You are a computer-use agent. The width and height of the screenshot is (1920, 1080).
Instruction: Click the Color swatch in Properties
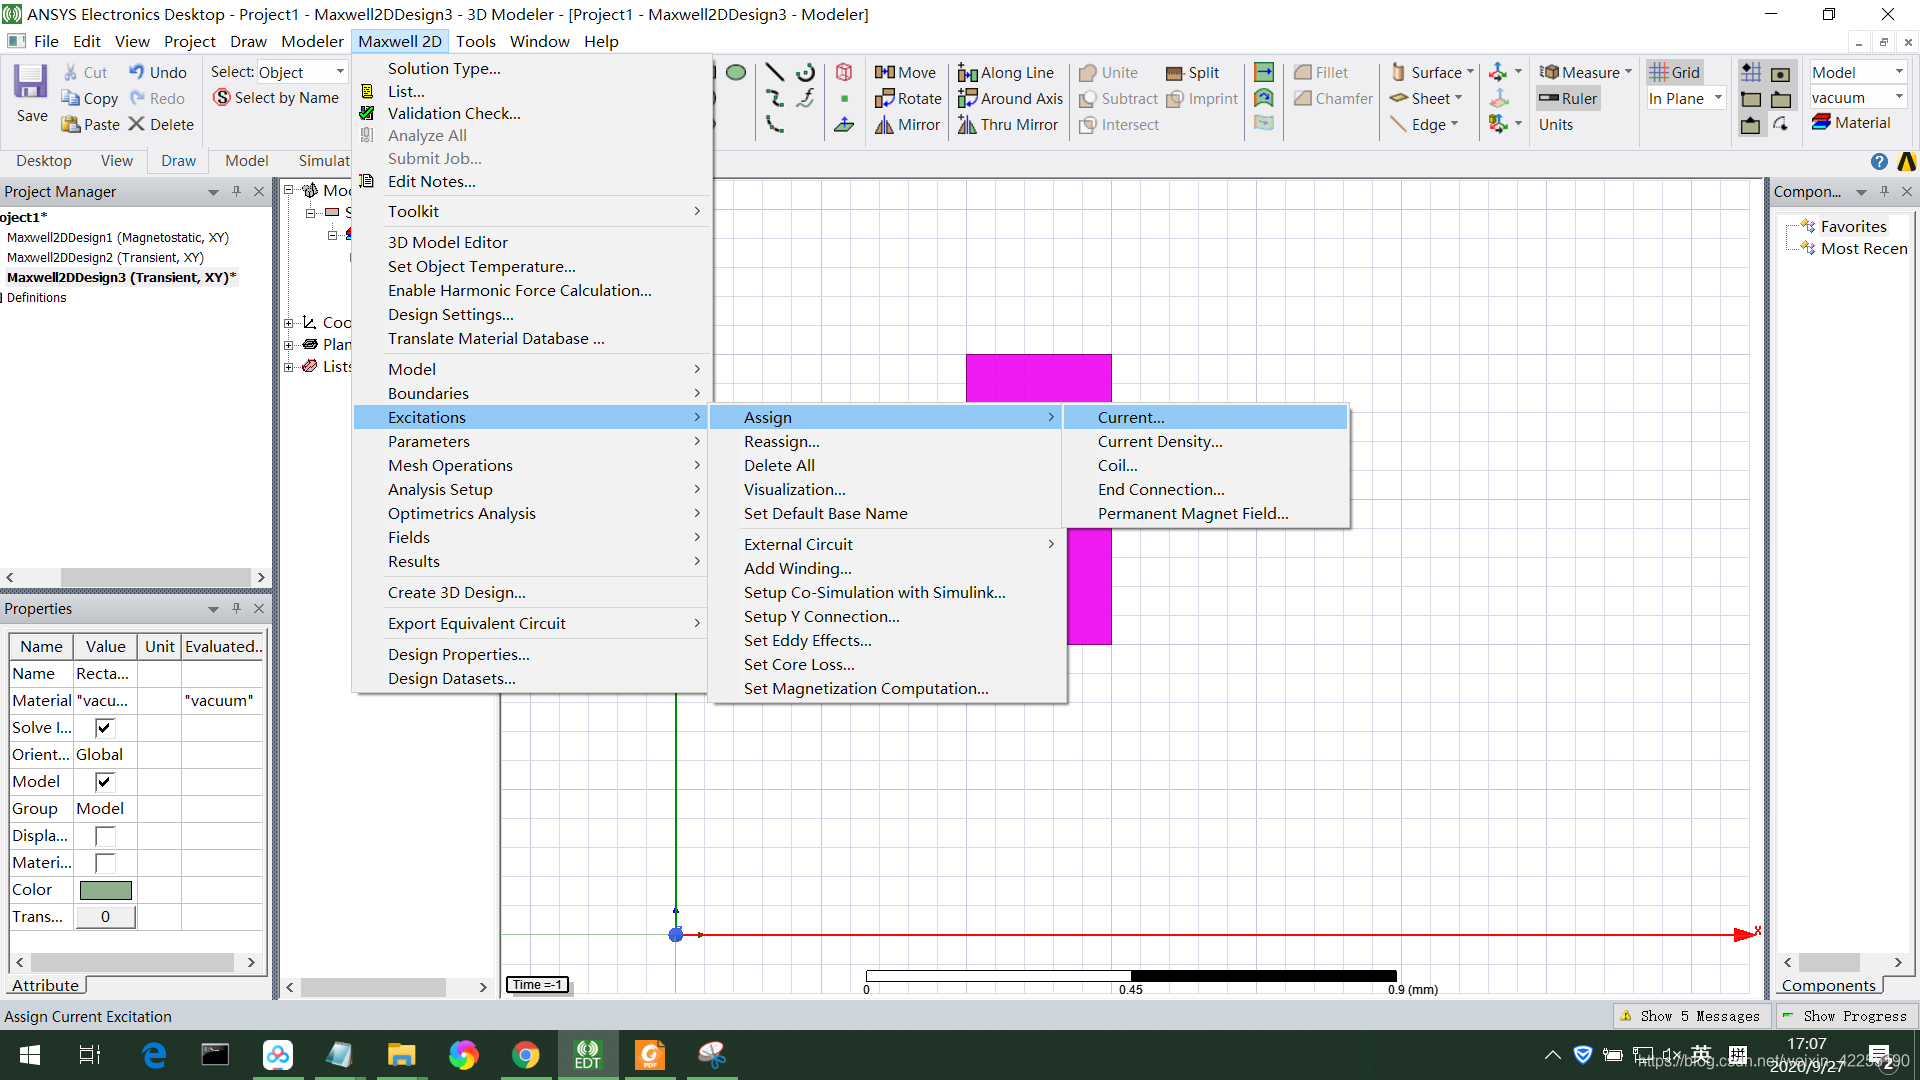[105, 890]
